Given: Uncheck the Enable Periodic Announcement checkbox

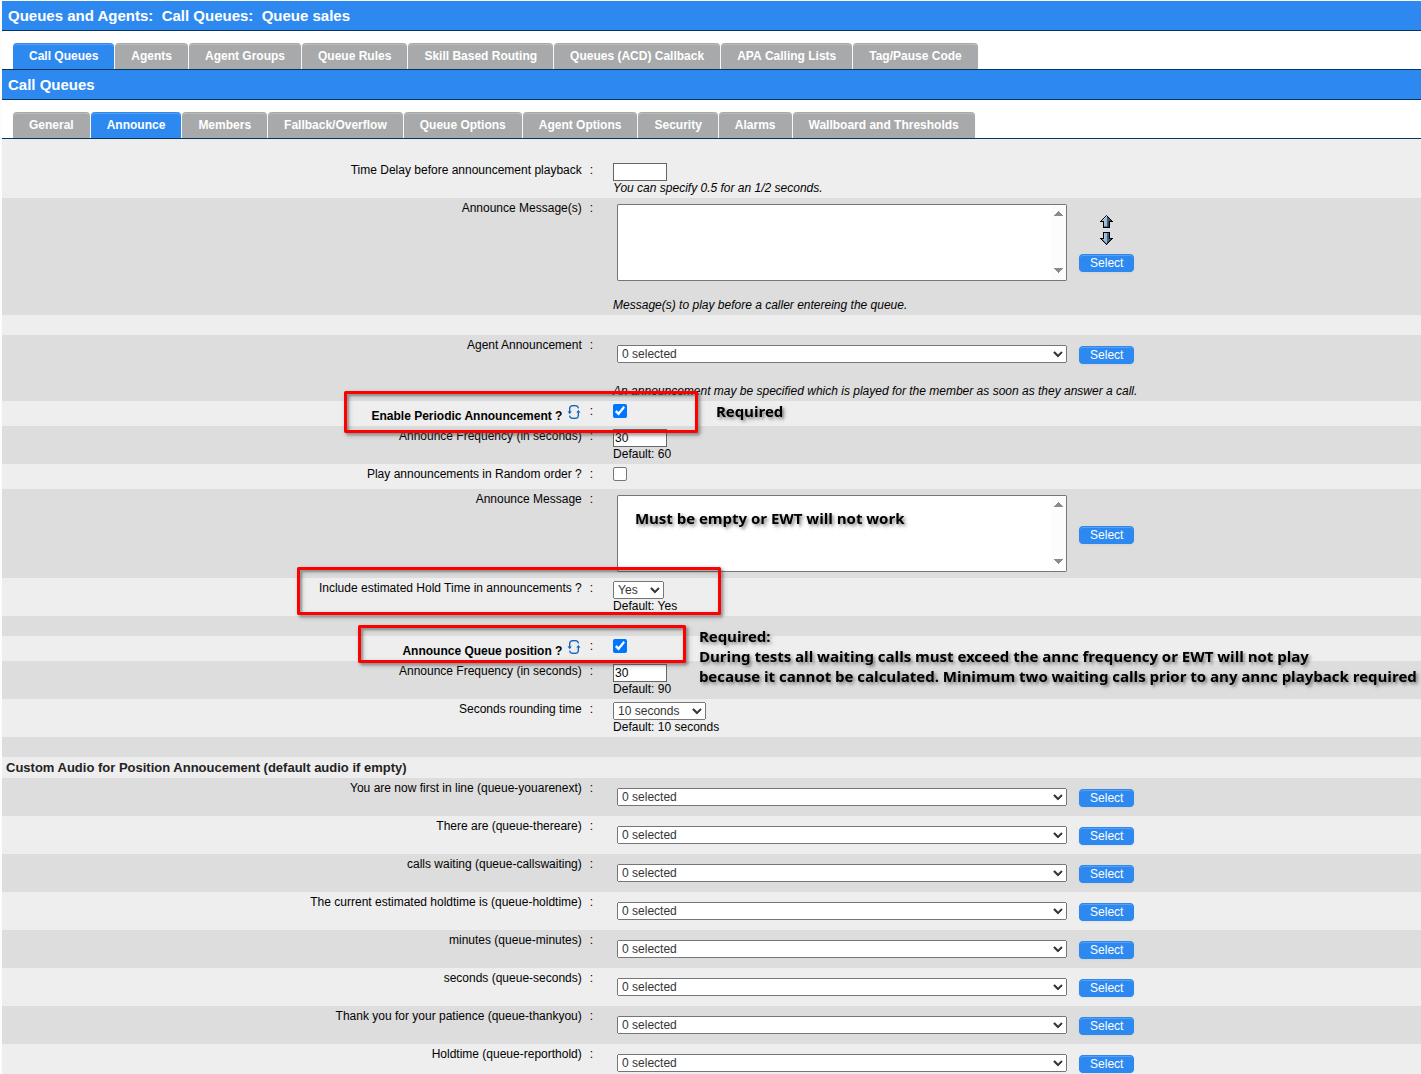Looking at the screenshot, I should pyautogui.click(x=620, y=411).
